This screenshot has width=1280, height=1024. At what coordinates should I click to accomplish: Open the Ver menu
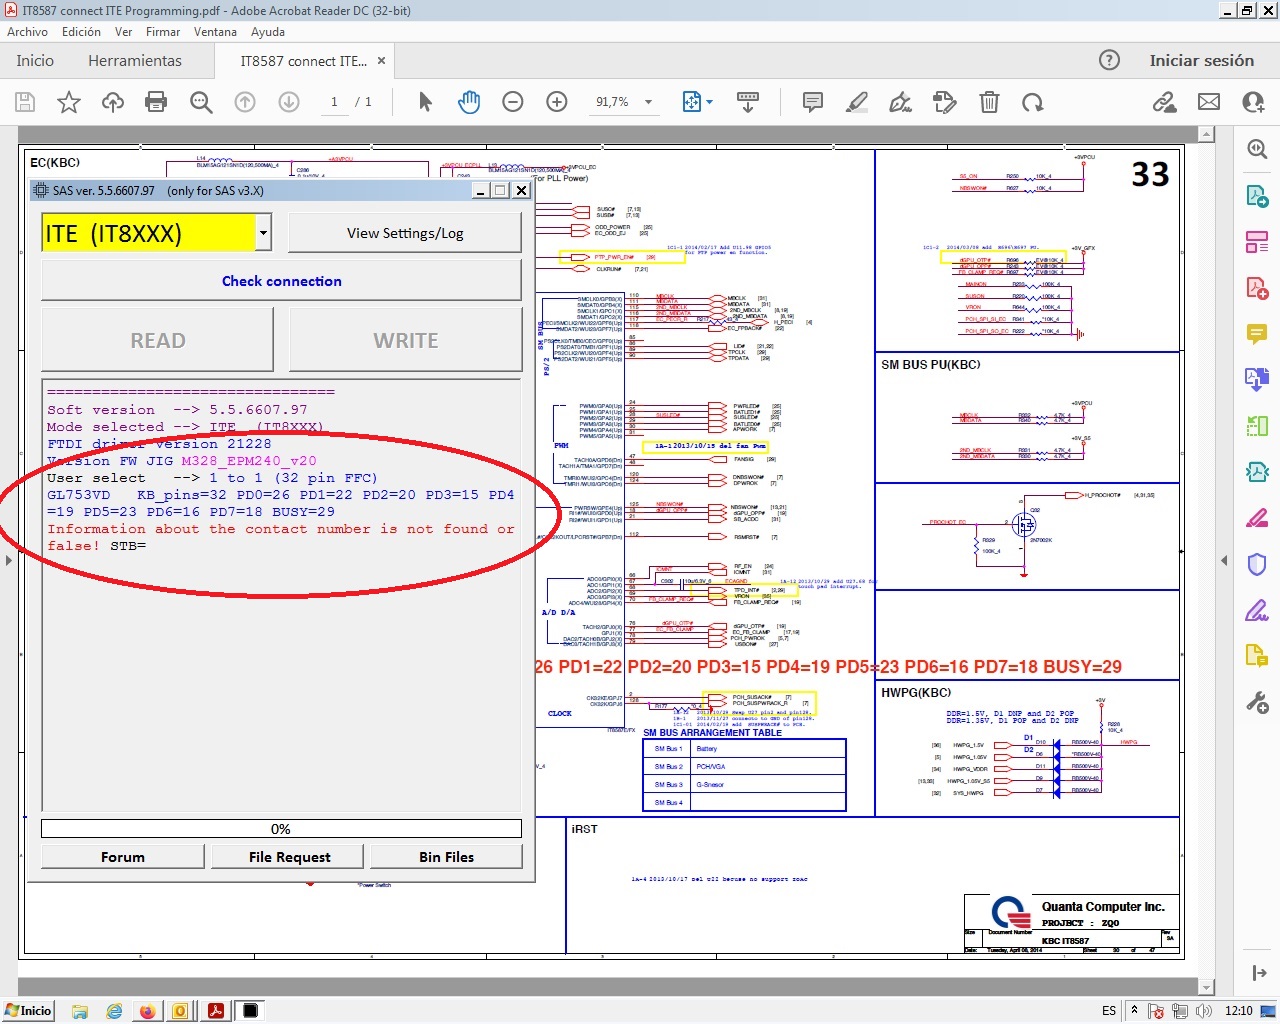click(x=123, y=32)
